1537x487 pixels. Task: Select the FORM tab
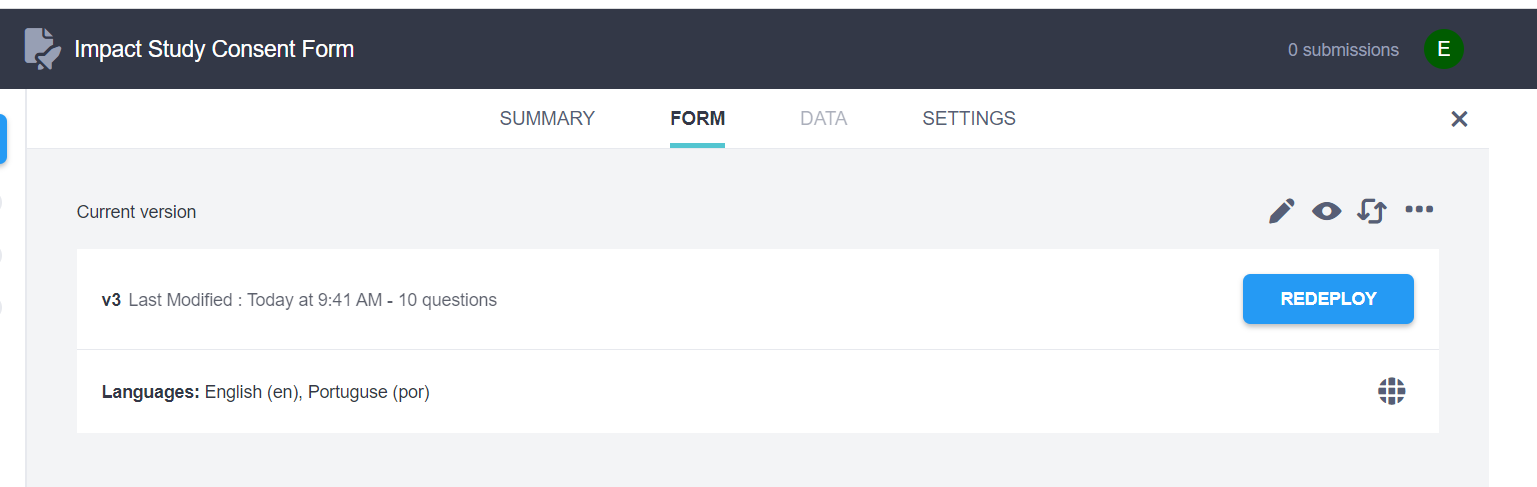[x=697, y=119]
